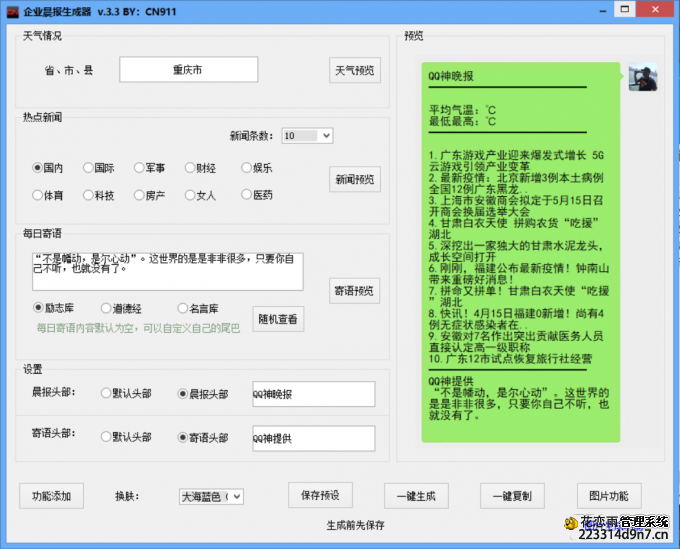Click the 天气预览 button
This screenshot has height=549, width=680.
coord(355,70)
